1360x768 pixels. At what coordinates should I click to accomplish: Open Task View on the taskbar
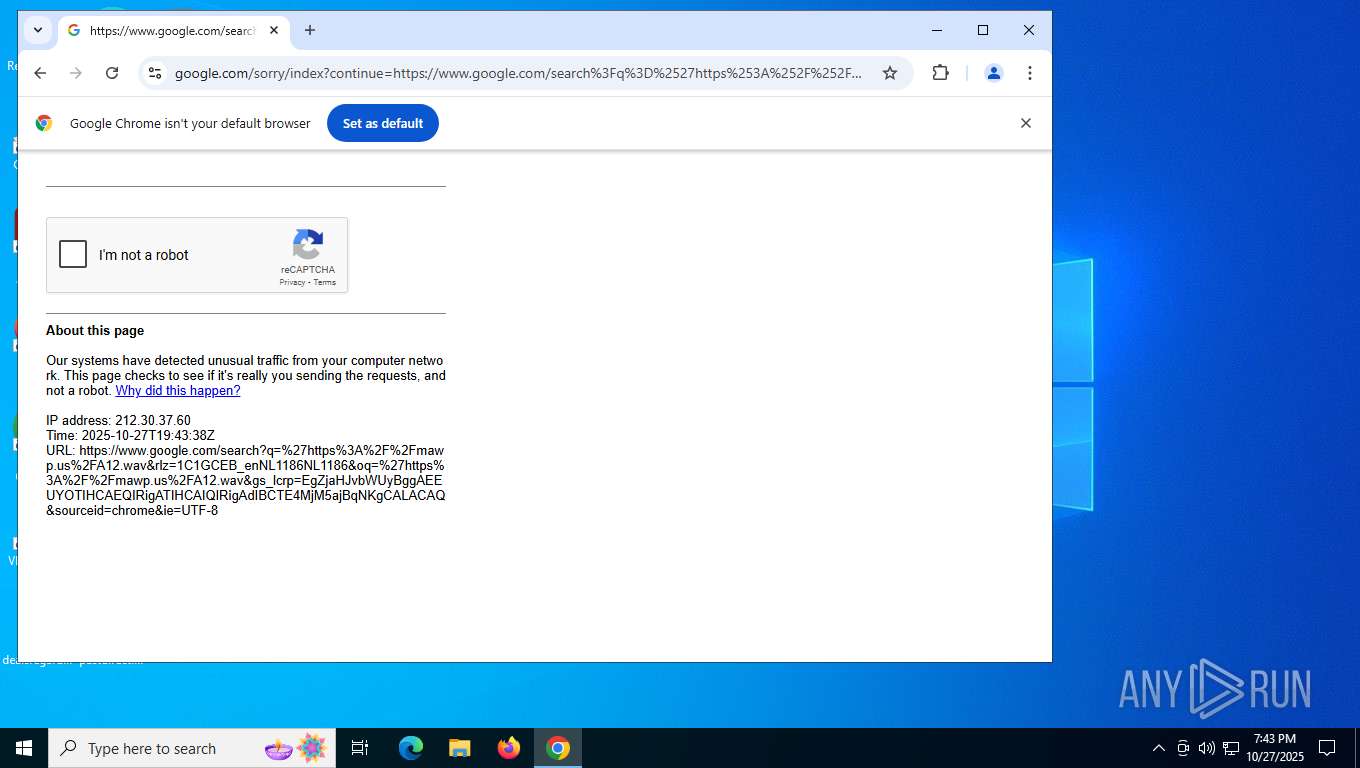(360, 748)
